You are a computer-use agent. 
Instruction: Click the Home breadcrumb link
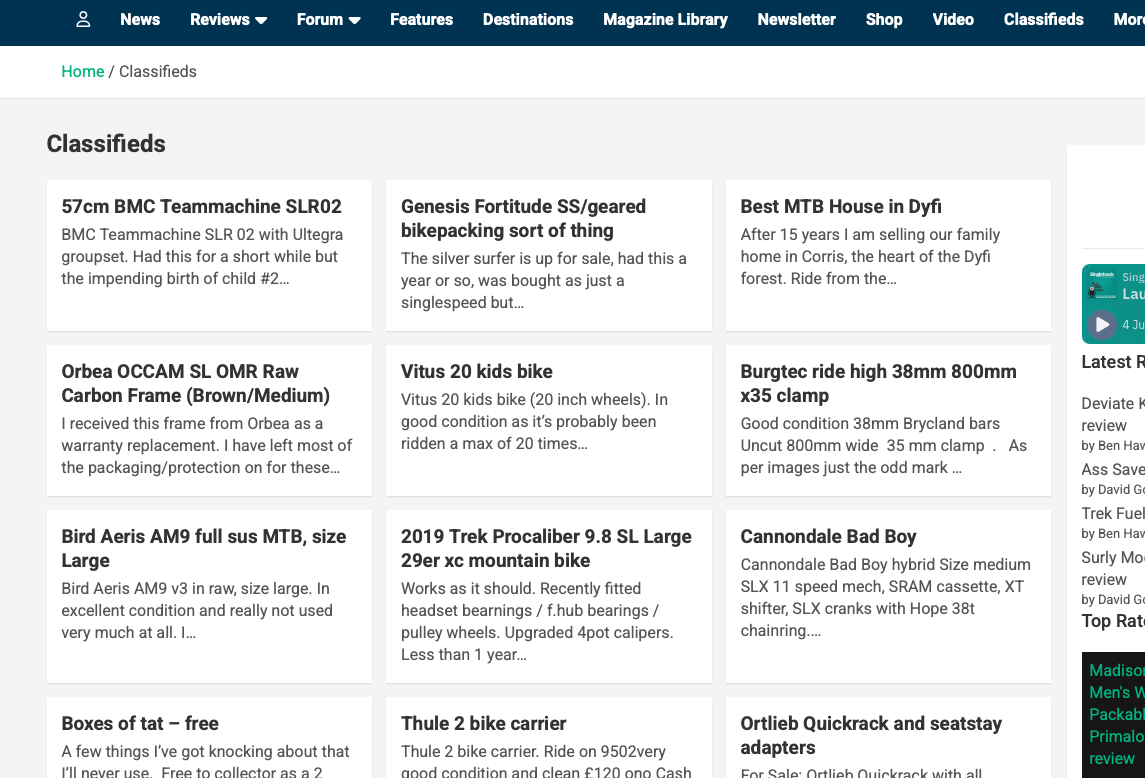tap(83, 71)
